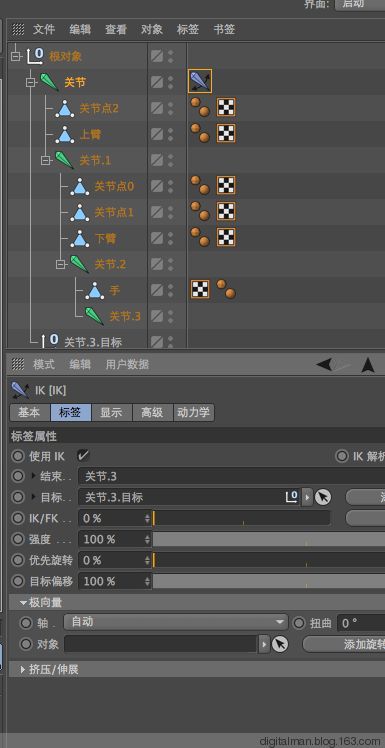
Task: Click the polygon object icon of 关节点2
Action: click(x=64, y=108)
